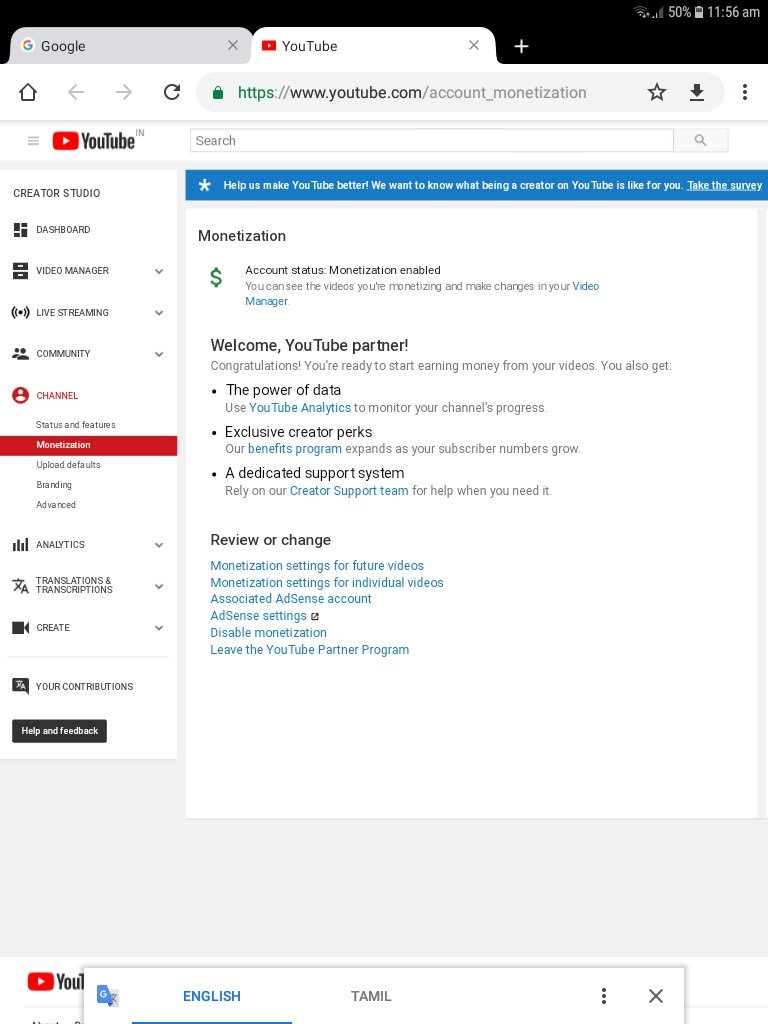Open Status and features
The height and width of the screenshot is (1024, 768).
click(76, 424)
